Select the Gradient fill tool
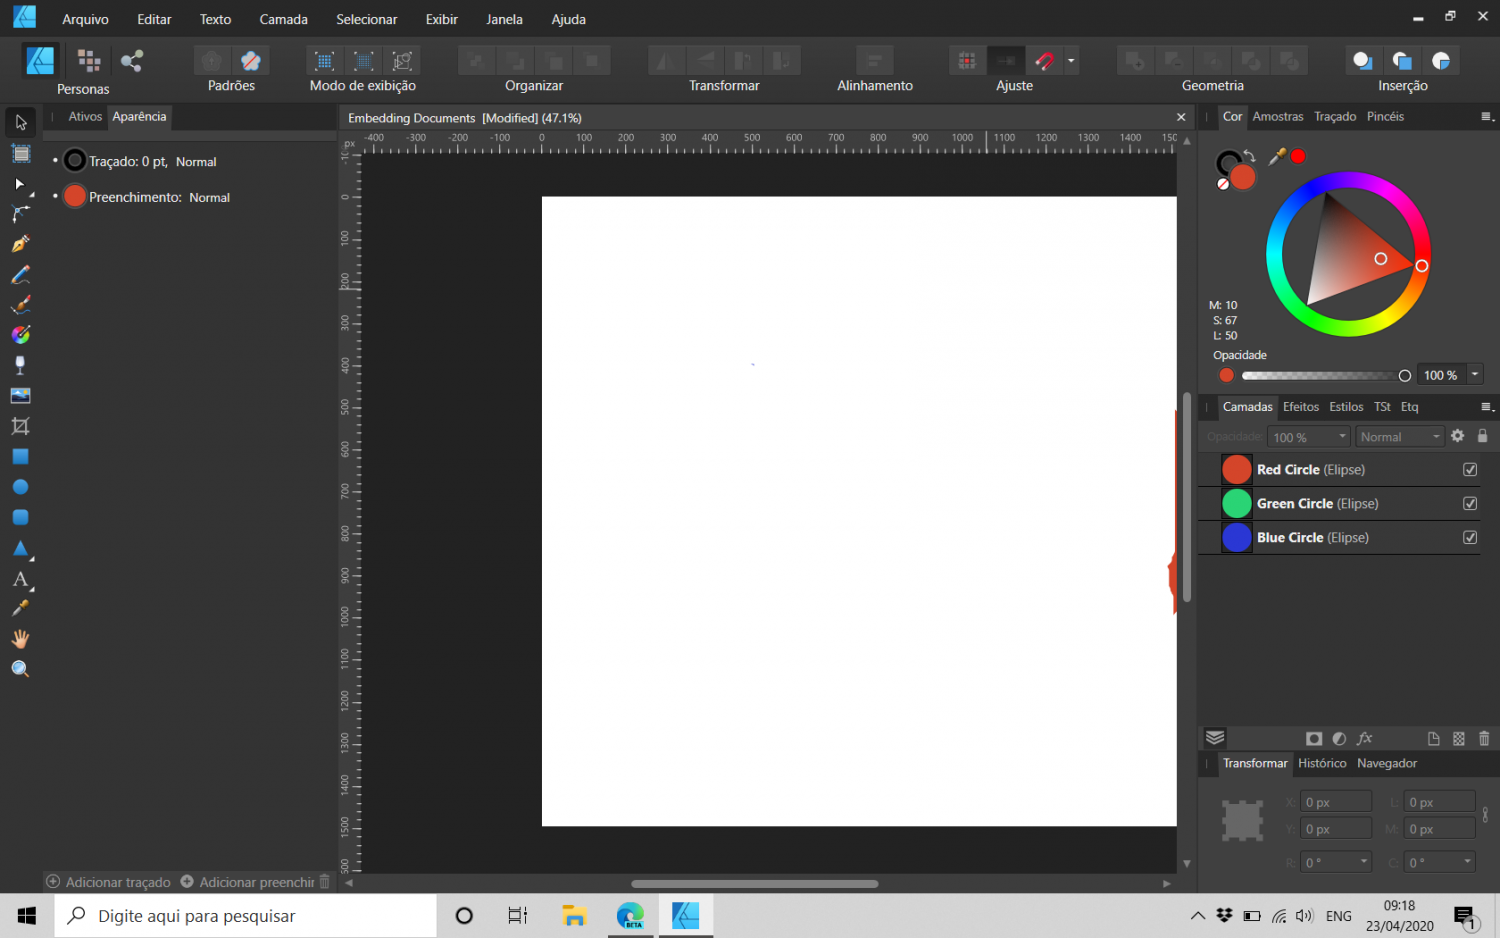The height and width of the screenshot is (938, 1500). tap(20, 334)
